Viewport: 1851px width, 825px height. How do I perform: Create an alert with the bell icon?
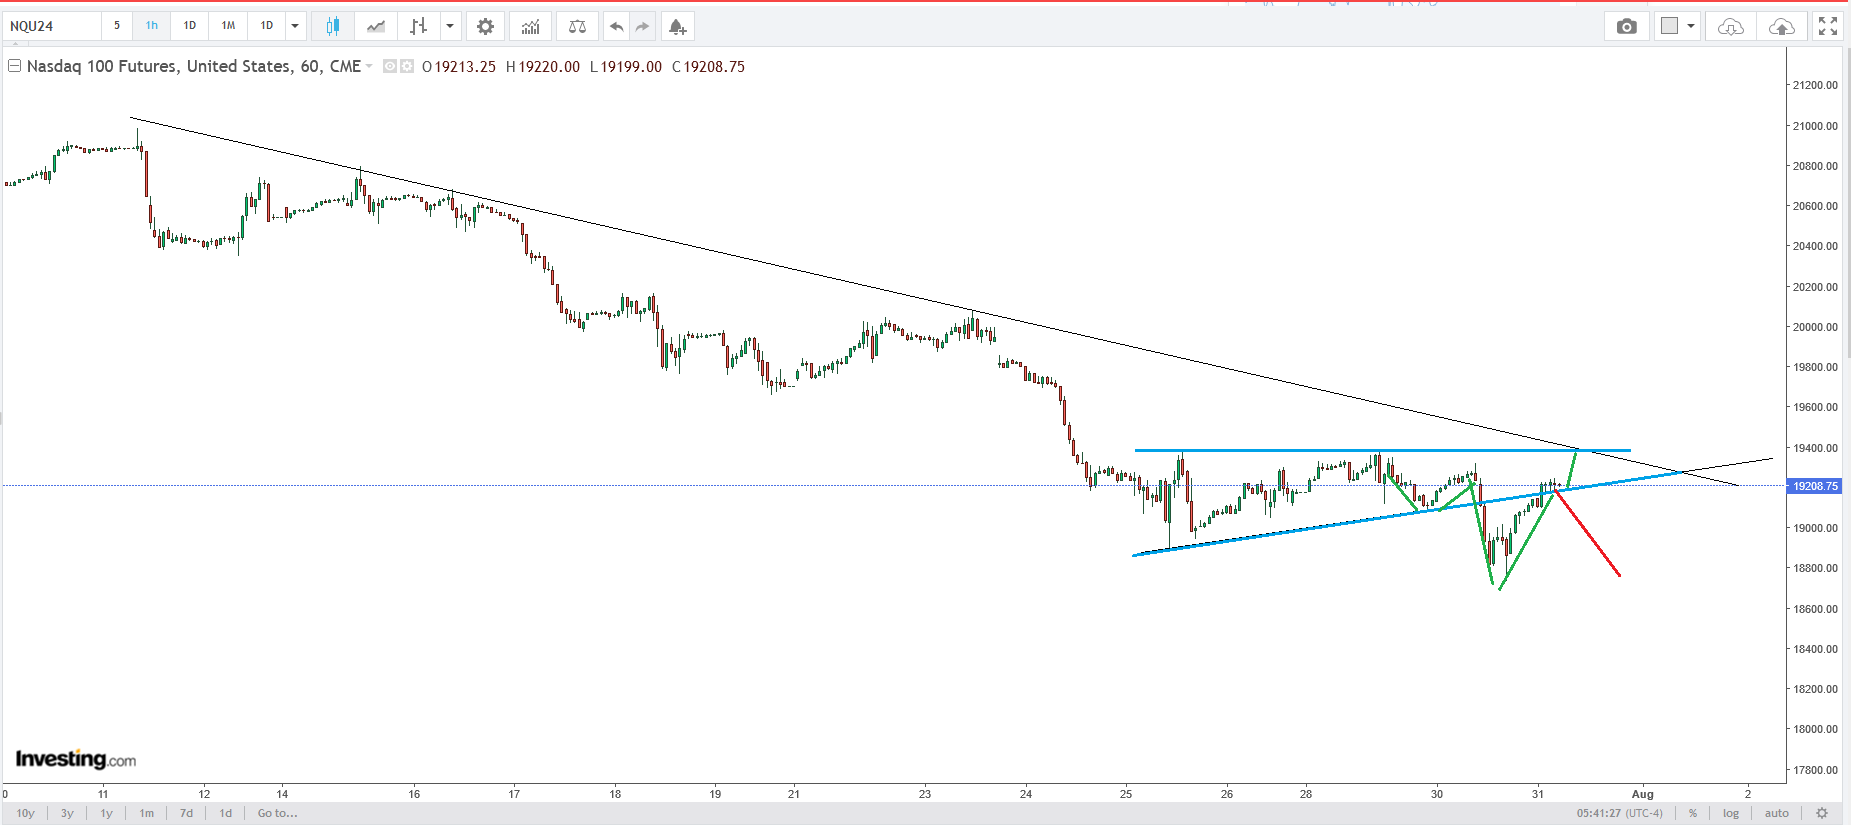click(x=677, y=26)
